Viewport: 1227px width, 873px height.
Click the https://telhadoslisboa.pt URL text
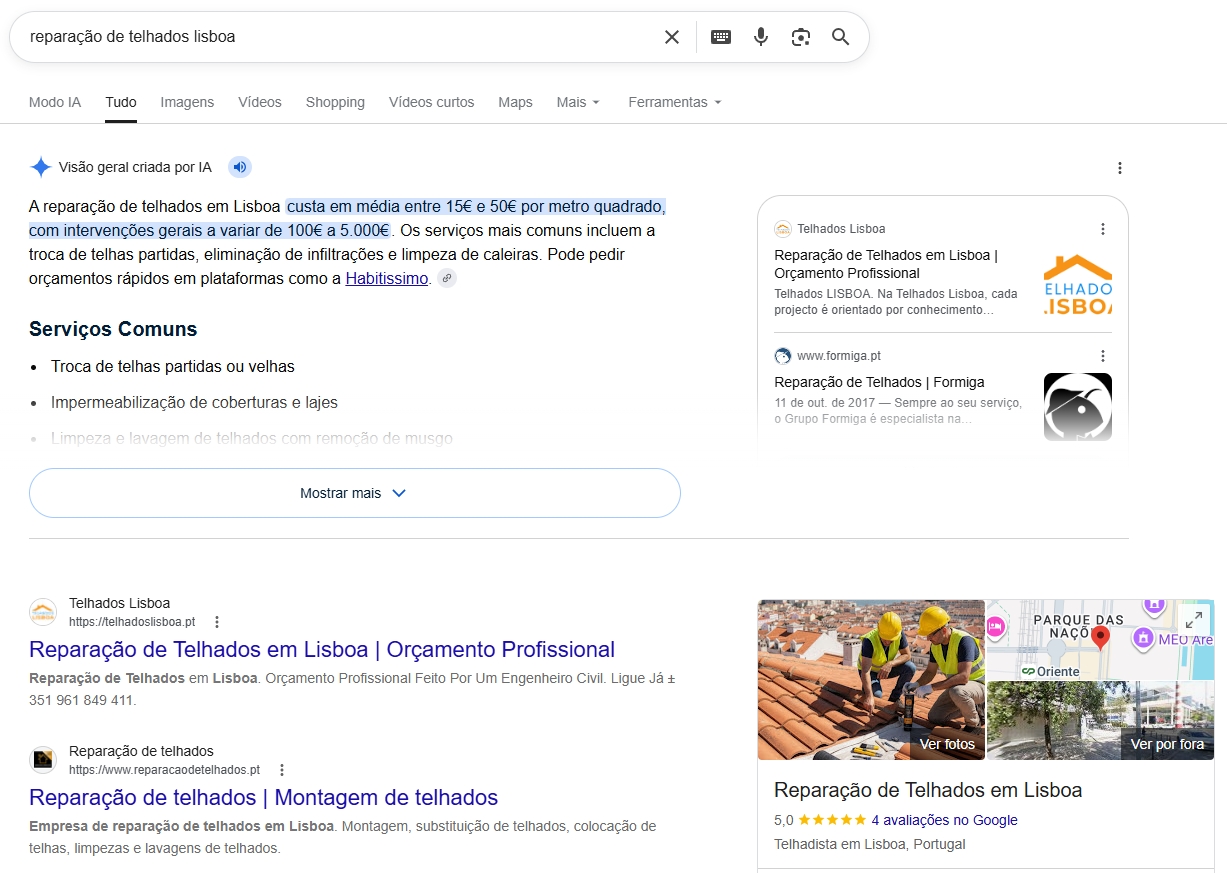pyautogui.click(x=132, y=622)
